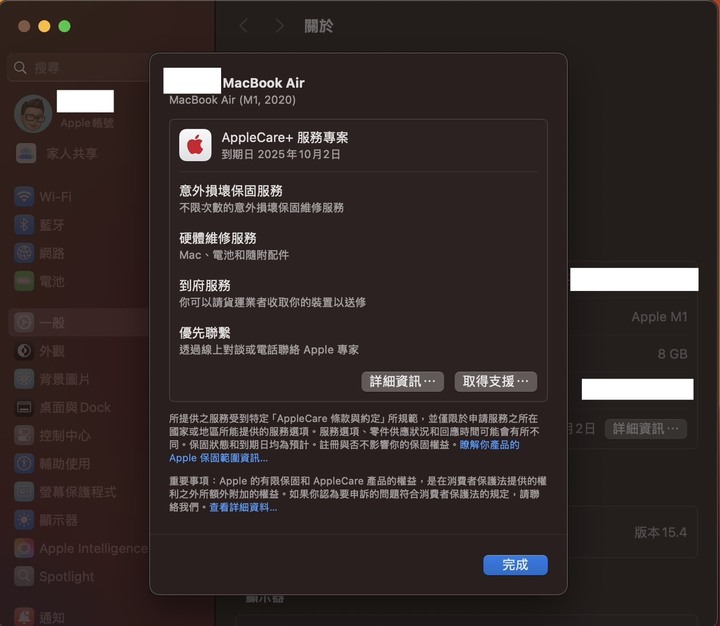This screenshot has height=626, width=720.
Task: Click the magnifier icon in the search field
Action: tap(20, 68)
